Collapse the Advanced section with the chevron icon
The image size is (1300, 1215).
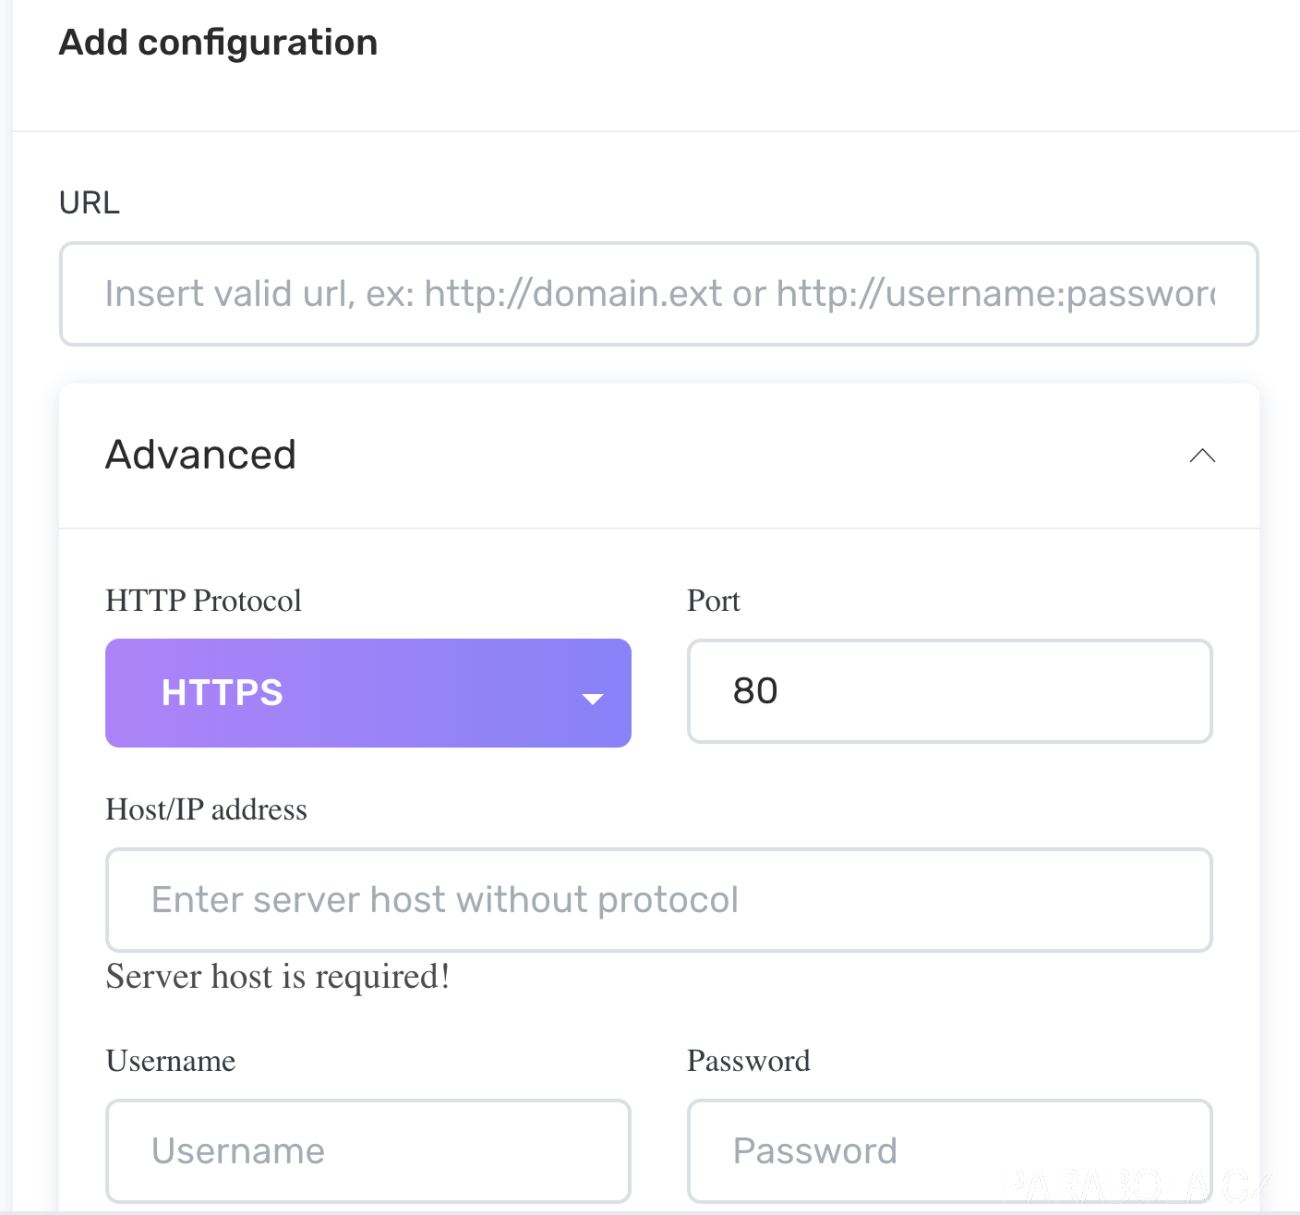(1202, 456)
